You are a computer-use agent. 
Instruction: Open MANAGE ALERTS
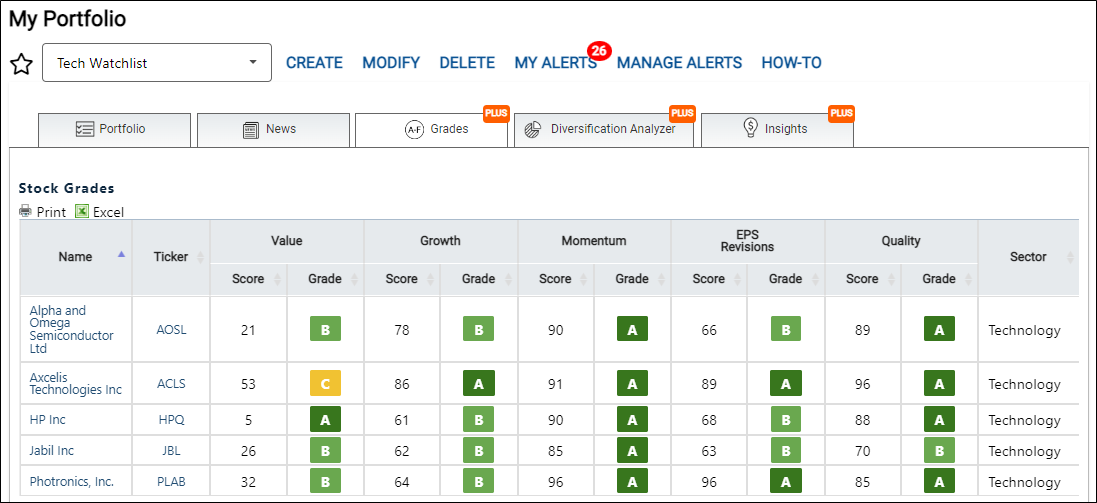click(679, 63)
